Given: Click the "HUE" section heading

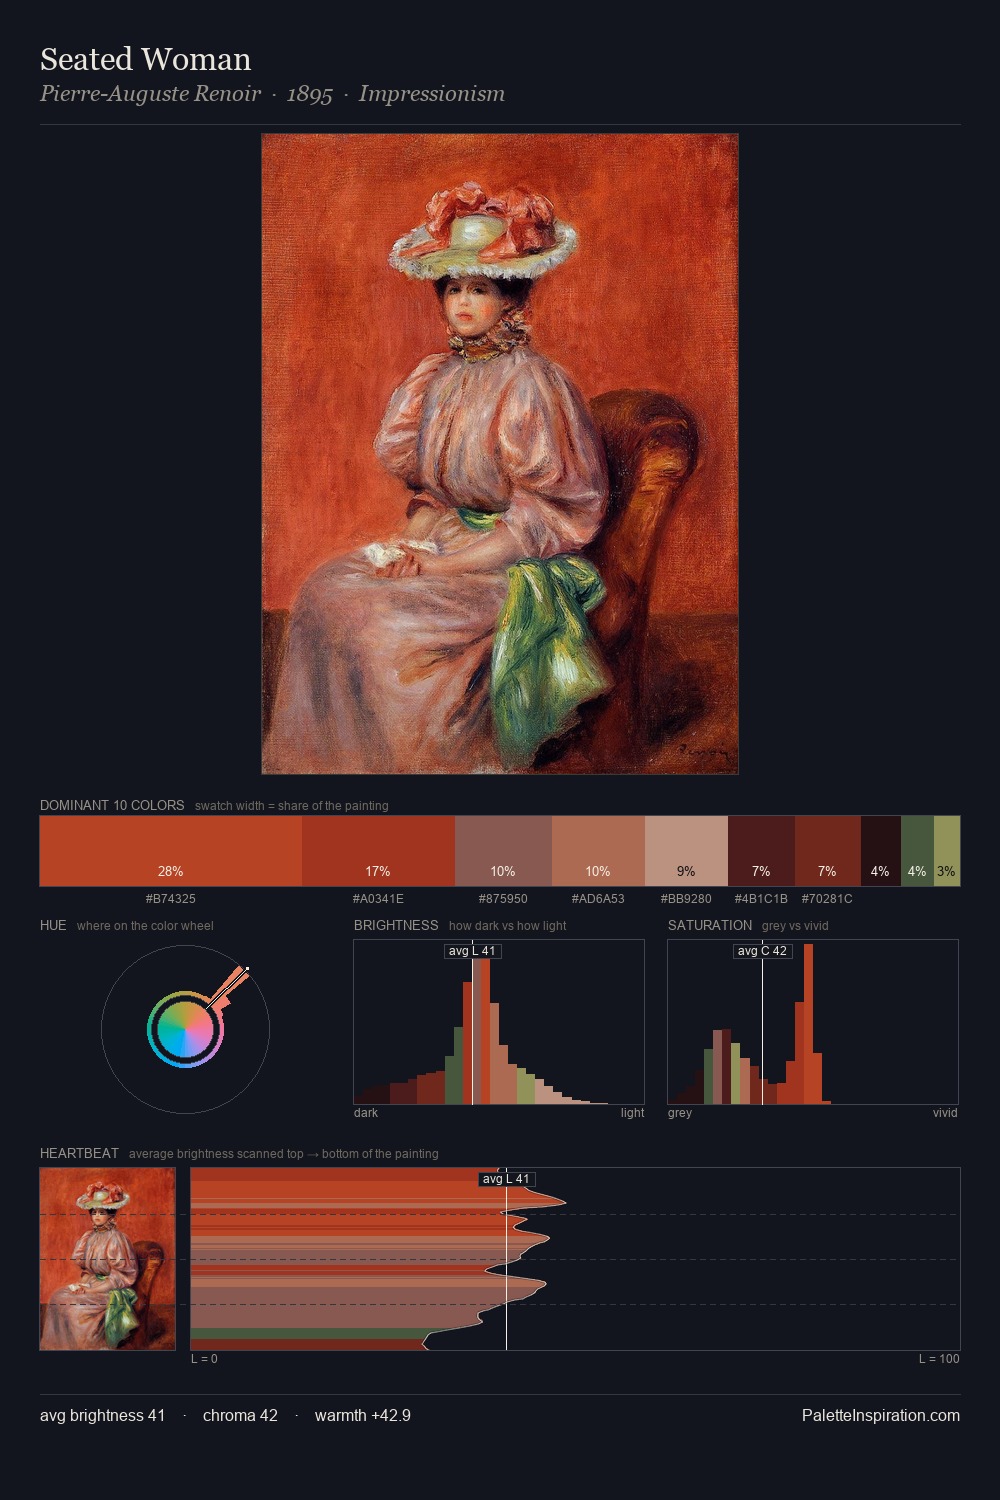Looking at the screenshot, I should click(x=53, y=925).
